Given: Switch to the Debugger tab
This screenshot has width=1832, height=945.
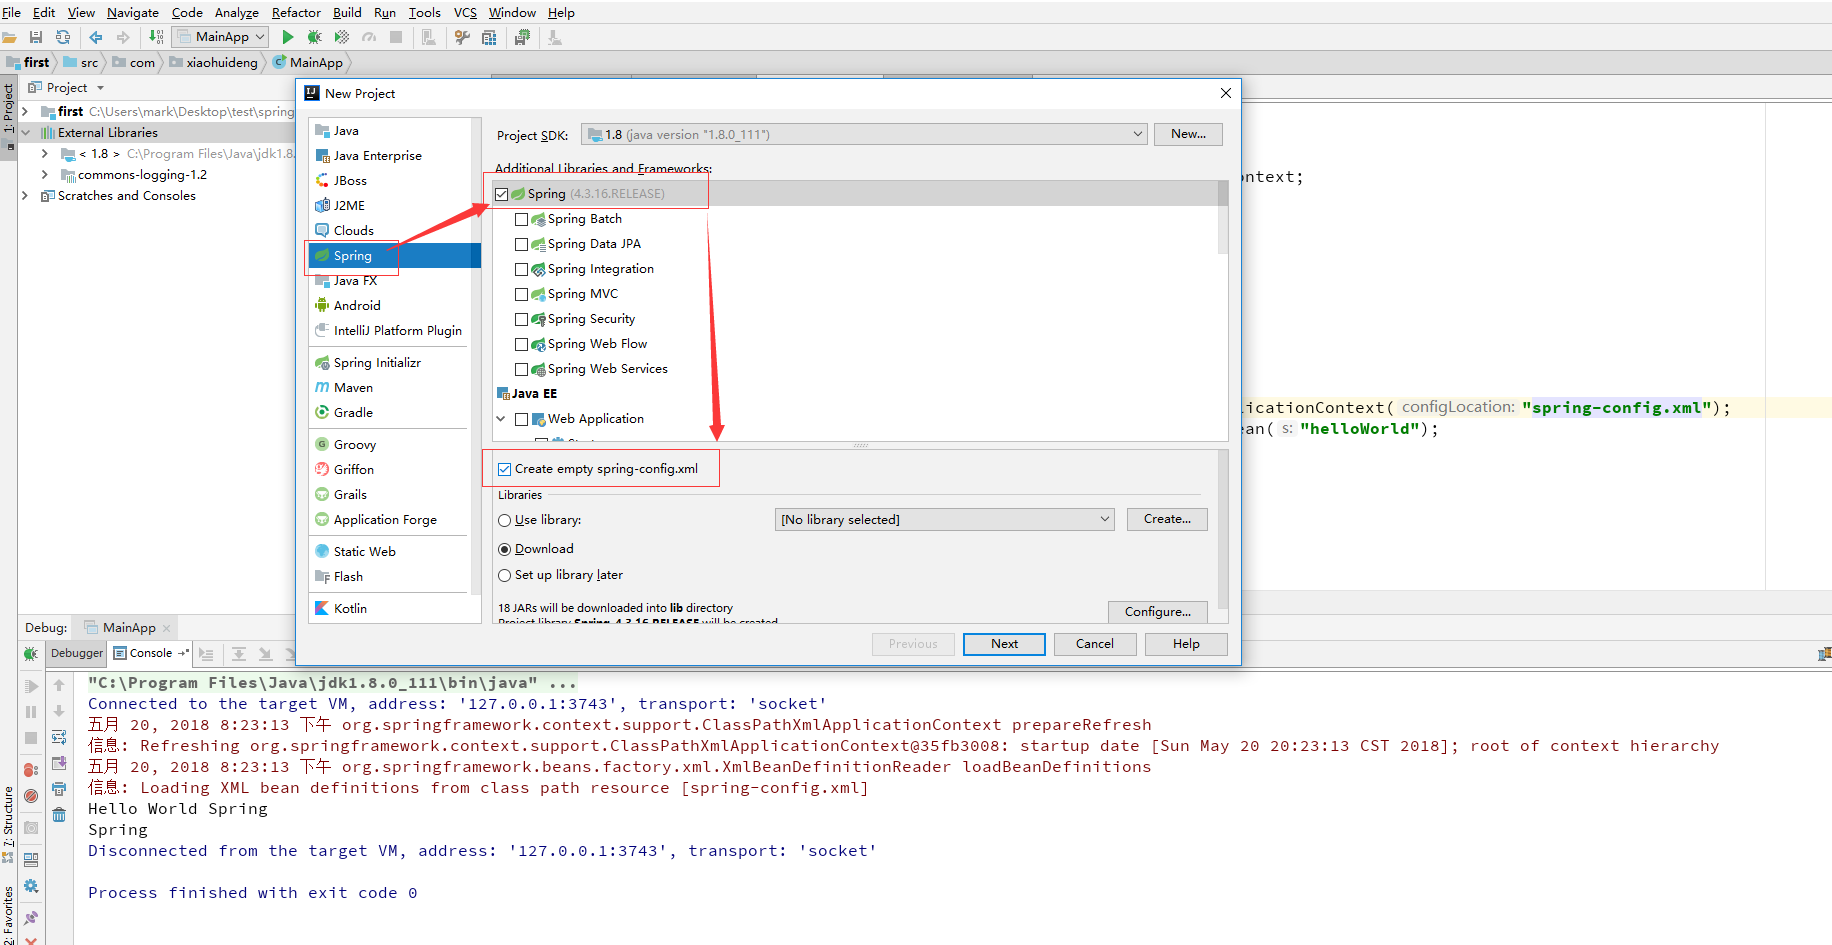Looking at the screenshot, I should coord(77,653).
